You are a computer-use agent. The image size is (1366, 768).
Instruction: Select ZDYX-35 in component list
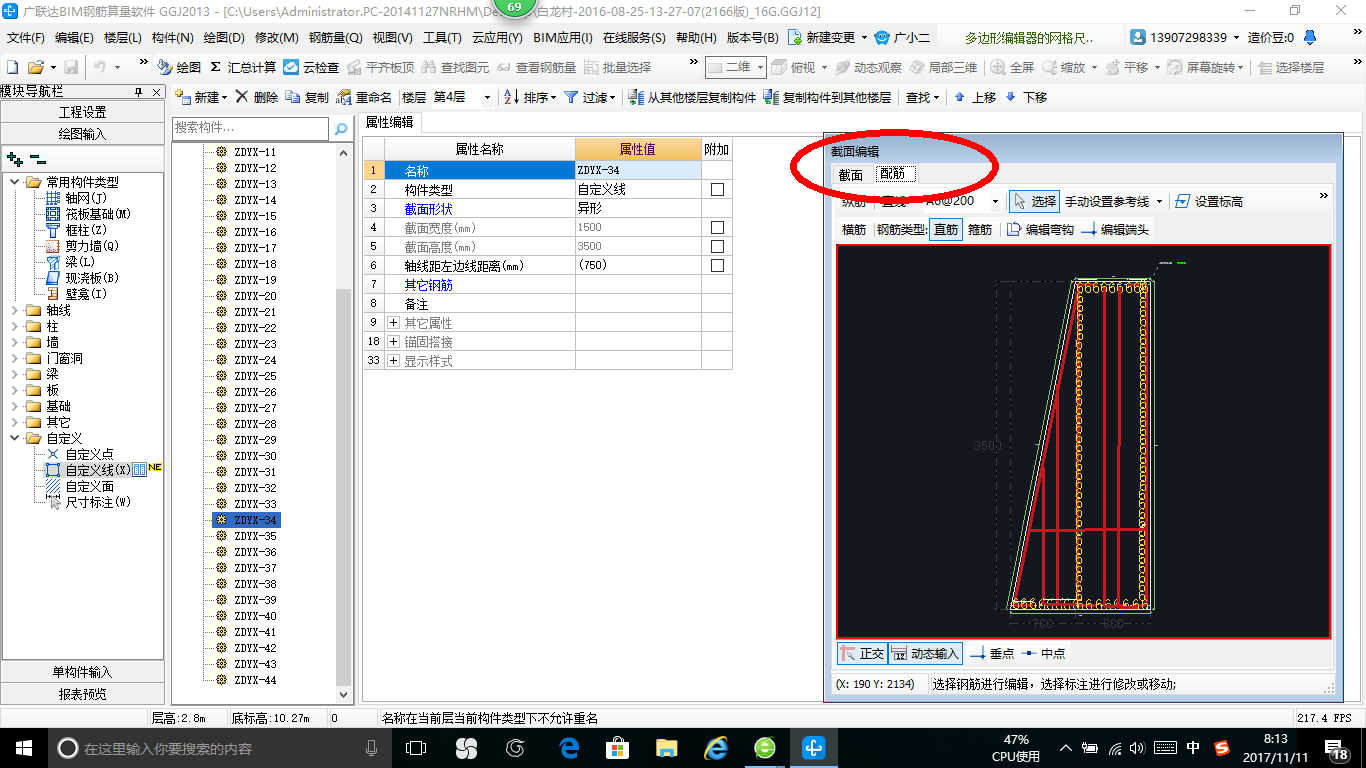[255, 536]
